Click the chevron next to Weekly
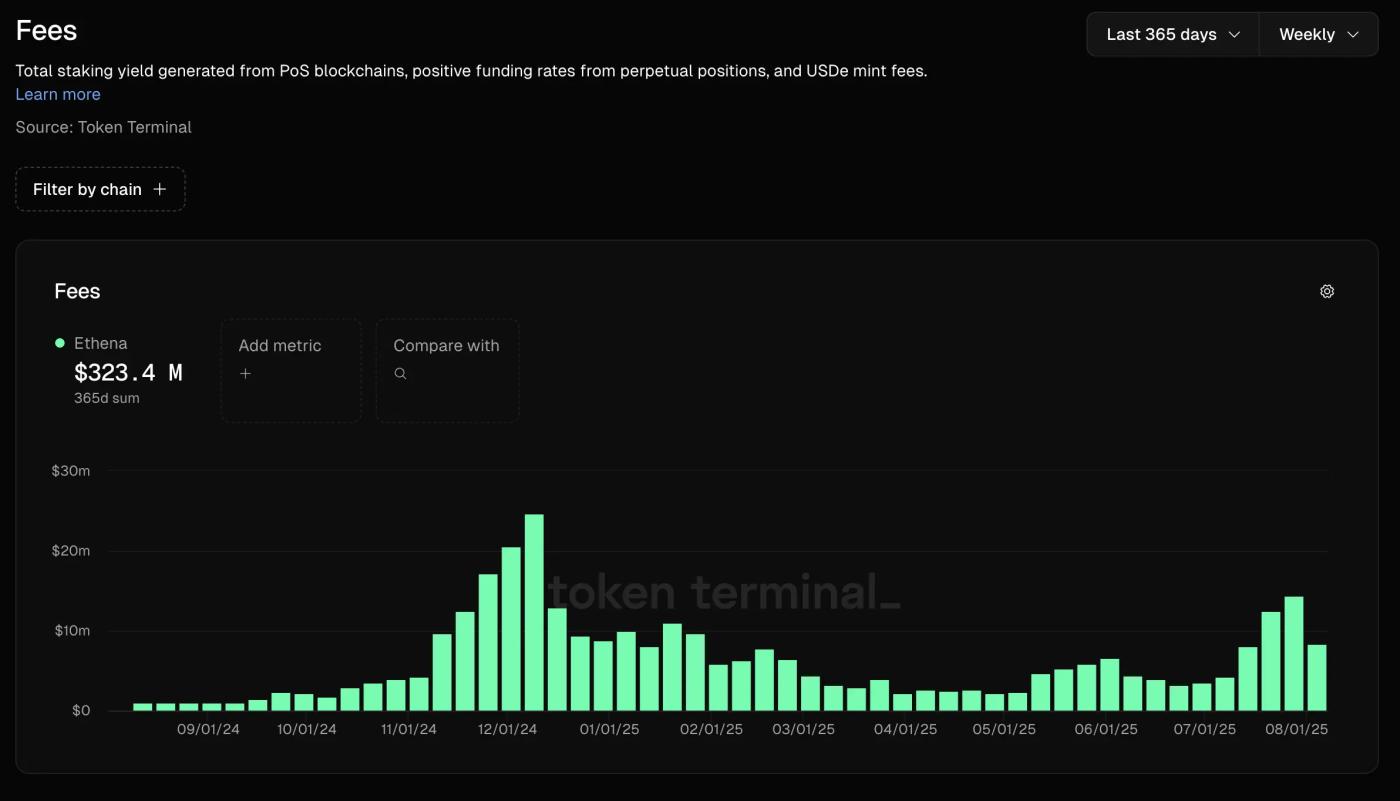The image size is (1400, 801). click(1353, 34)
